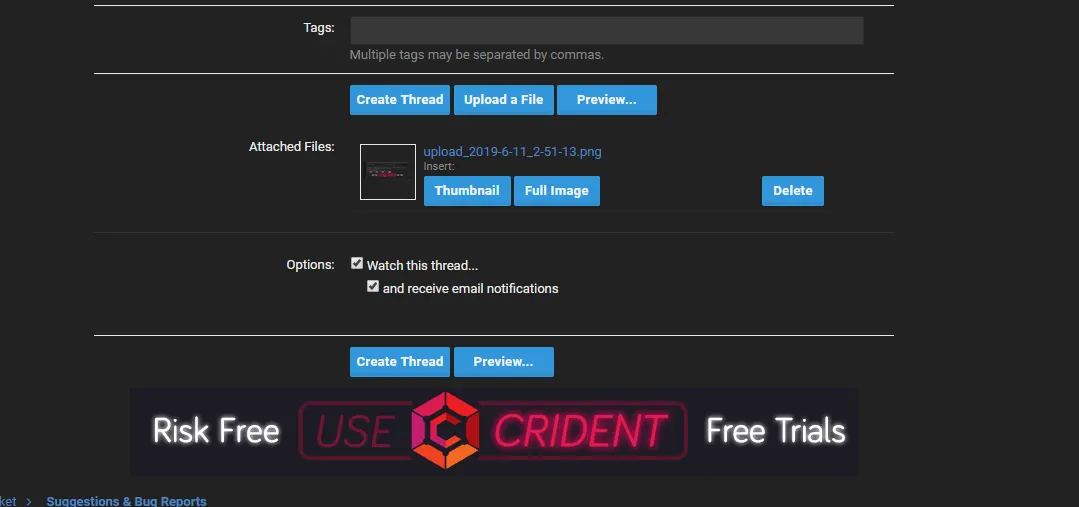Click into the Tags input field

[x=606, y=30]
